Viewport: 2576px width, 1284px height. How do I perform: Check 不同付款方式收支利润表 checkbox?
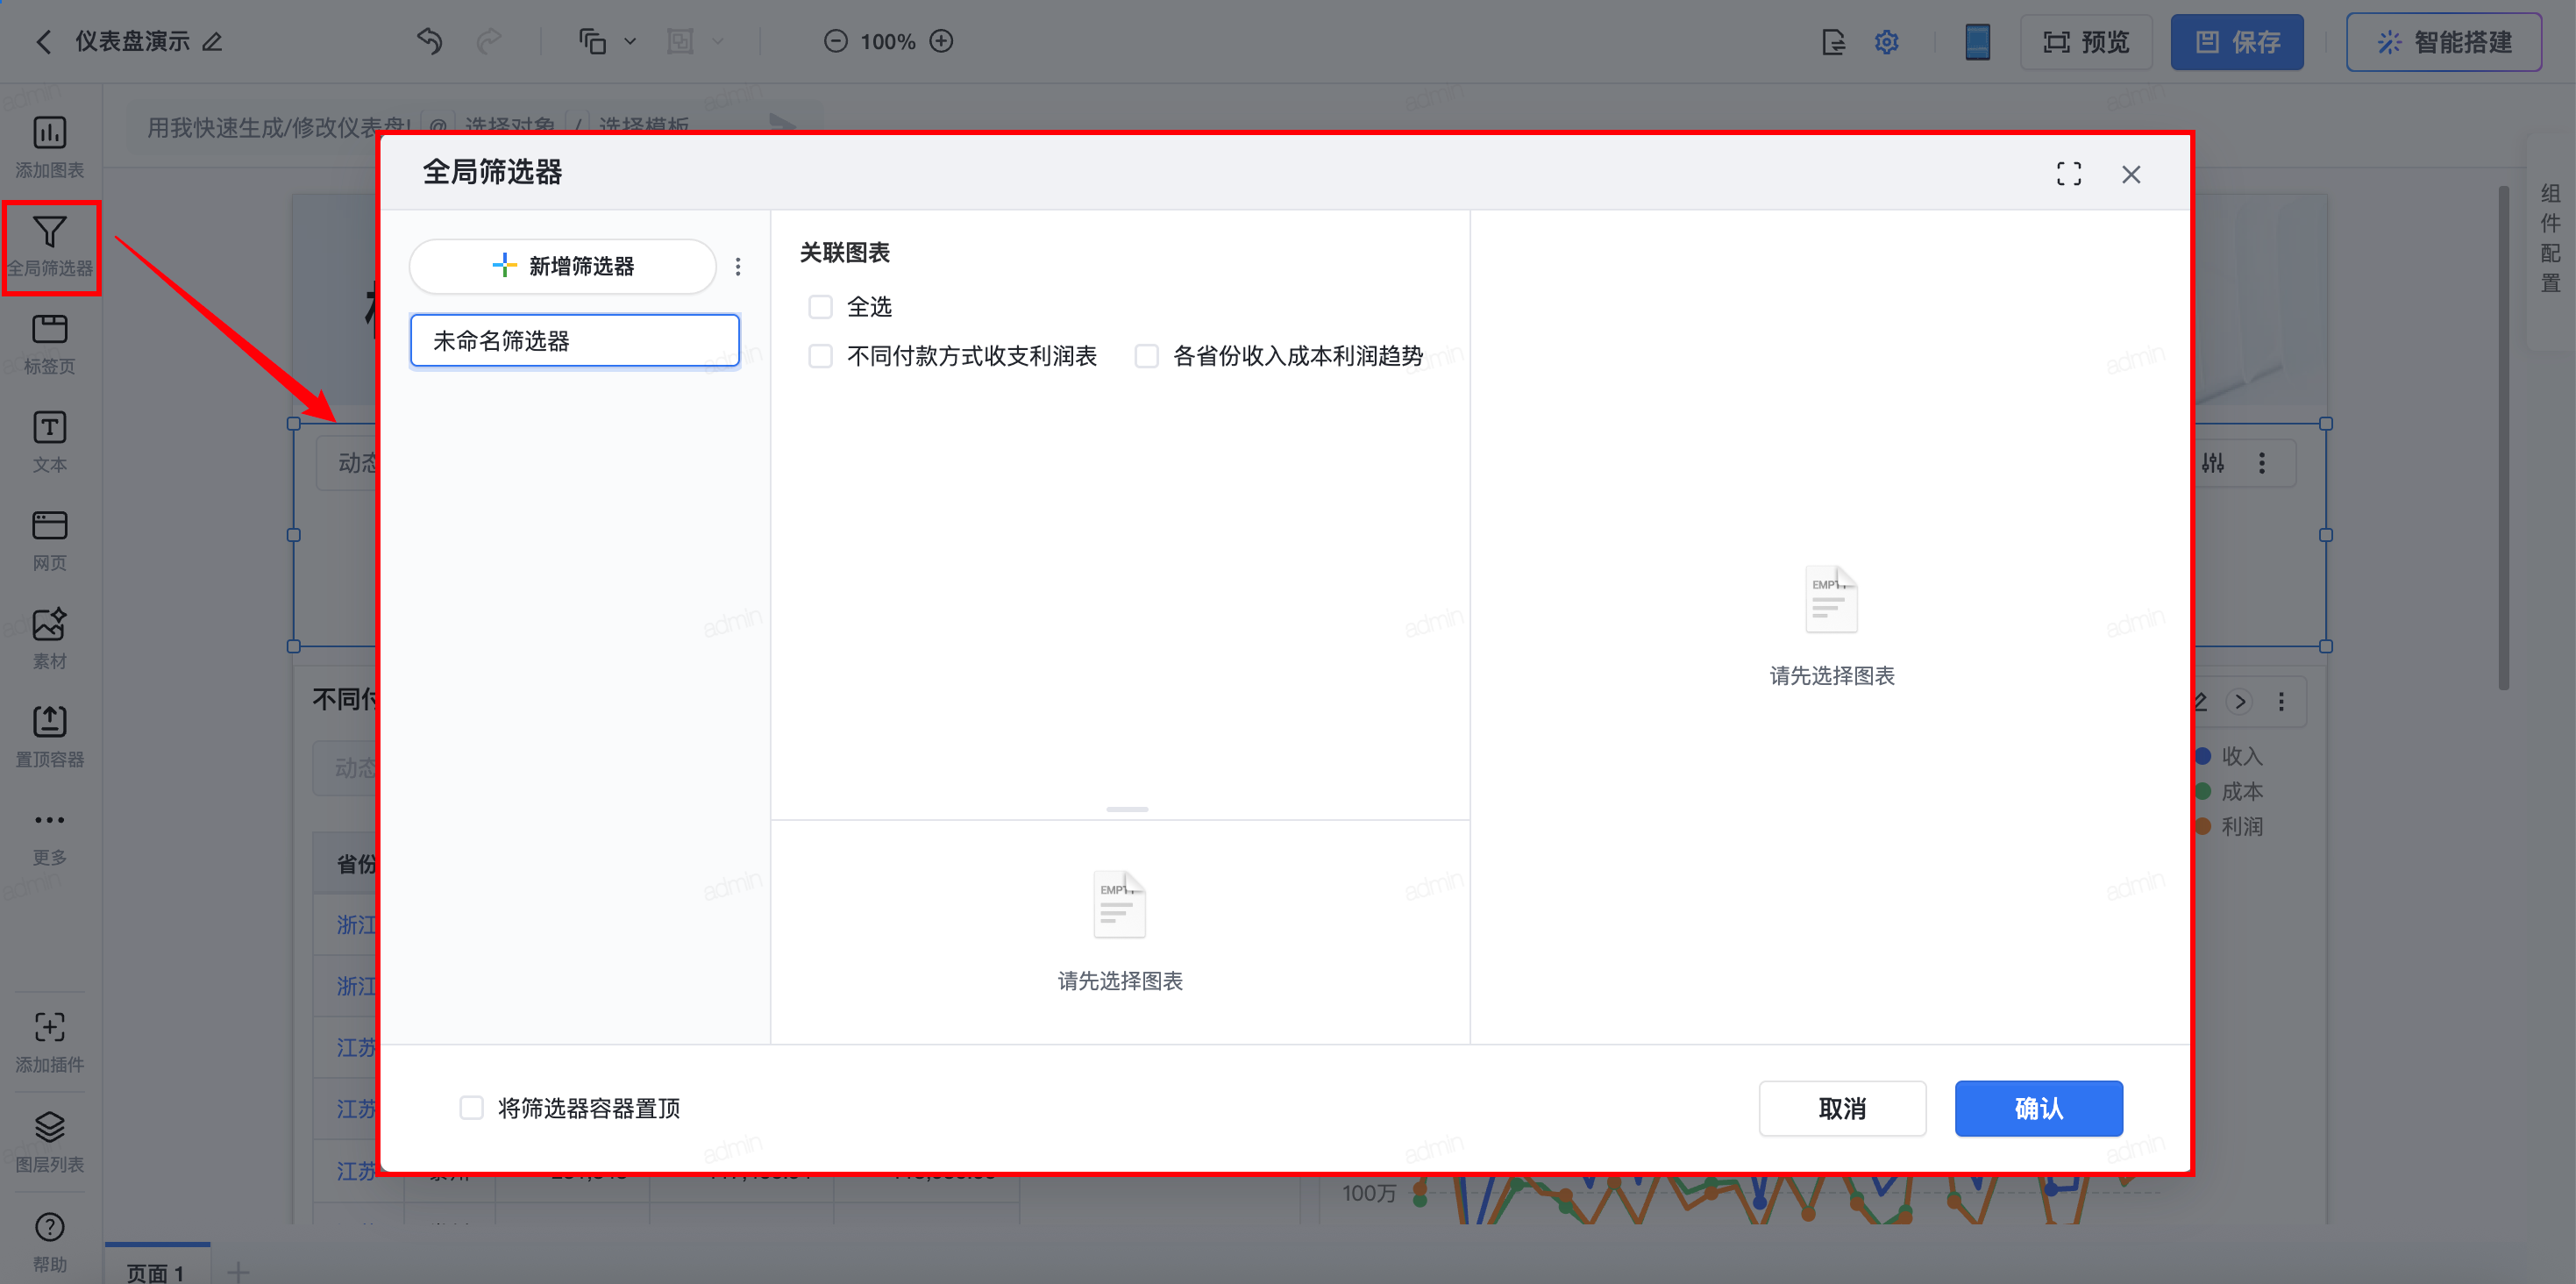tap(820, 356)
